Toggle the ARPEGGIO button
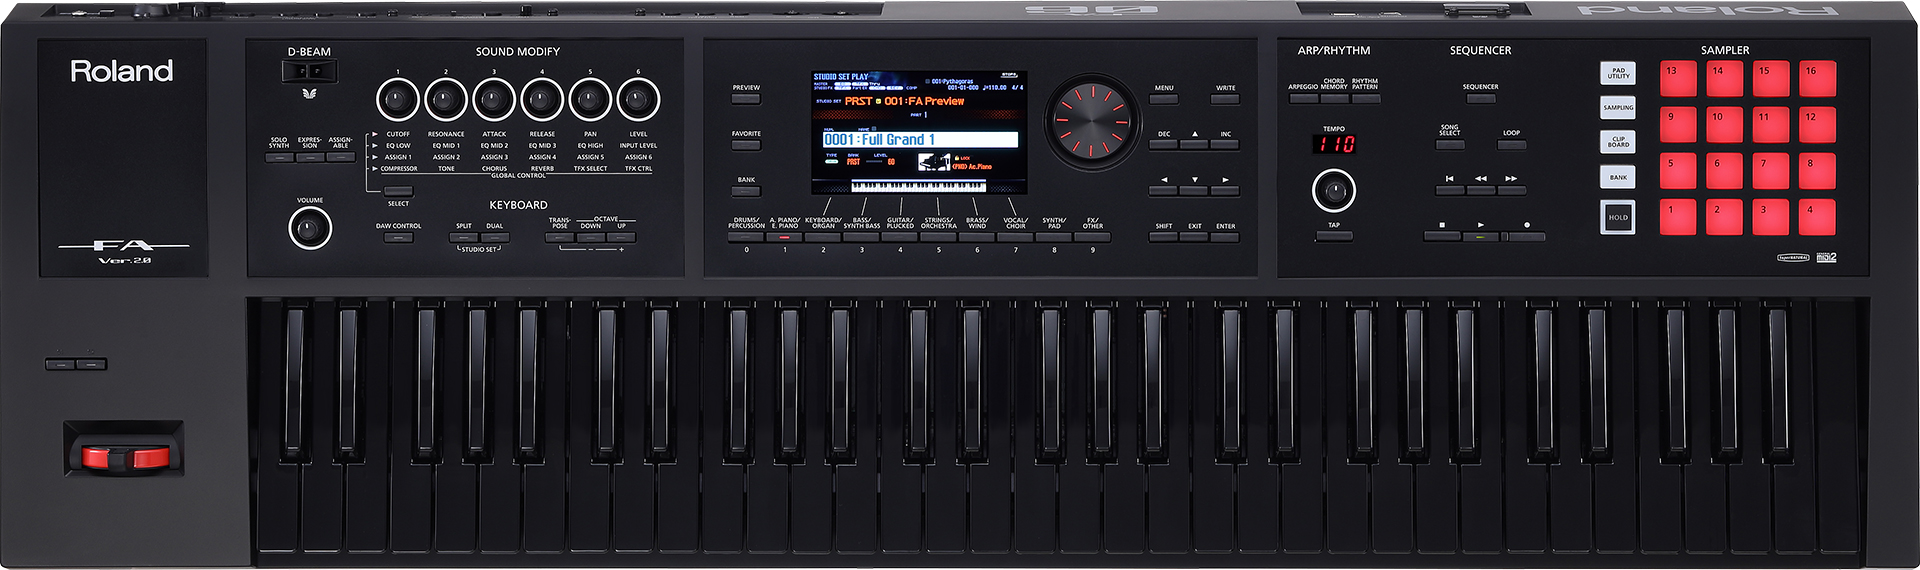The image size is (1920, 570). coord(1303,99)
